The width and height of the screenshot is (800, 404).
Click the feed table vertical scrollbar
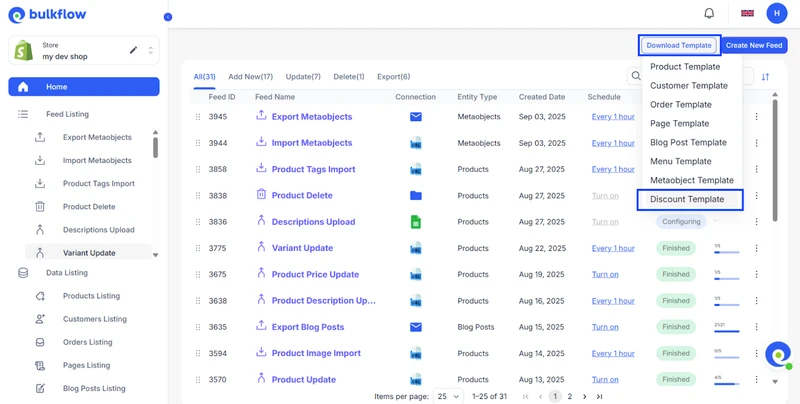(x=775, y=160)
